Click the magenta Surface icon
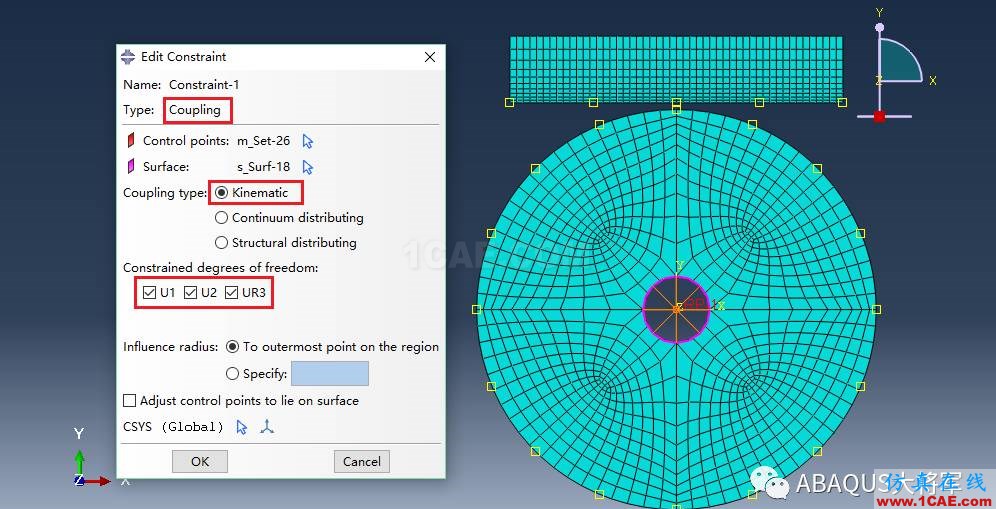Viewport: 996px width, 509px height. tap(131, 166)
